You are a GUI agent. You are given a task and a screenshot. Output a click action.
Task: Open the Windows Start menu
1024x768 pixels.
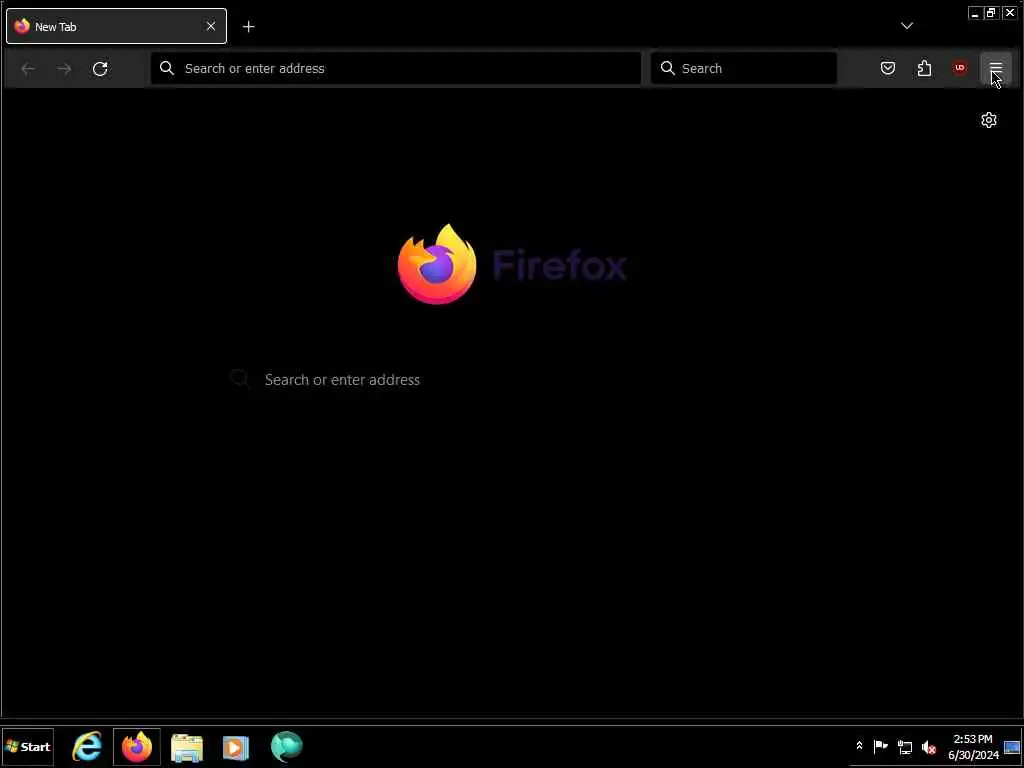27,746
